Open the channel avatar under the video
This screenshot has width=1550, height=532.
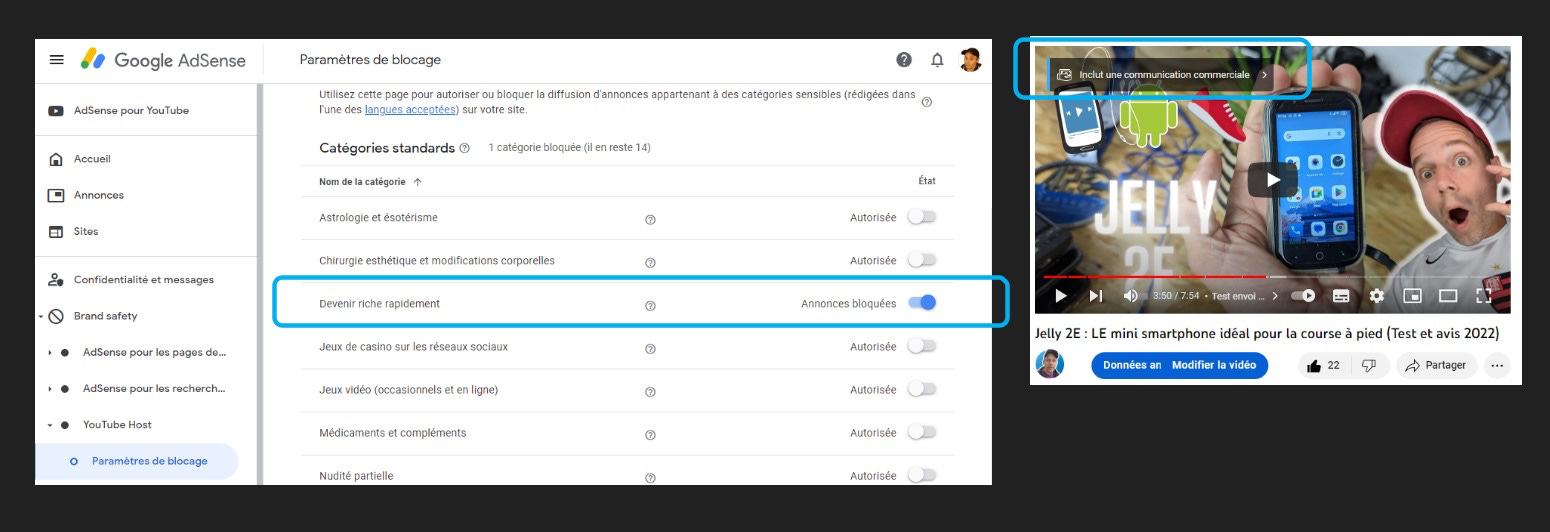pyautogui.click(x=1050, y=365)
